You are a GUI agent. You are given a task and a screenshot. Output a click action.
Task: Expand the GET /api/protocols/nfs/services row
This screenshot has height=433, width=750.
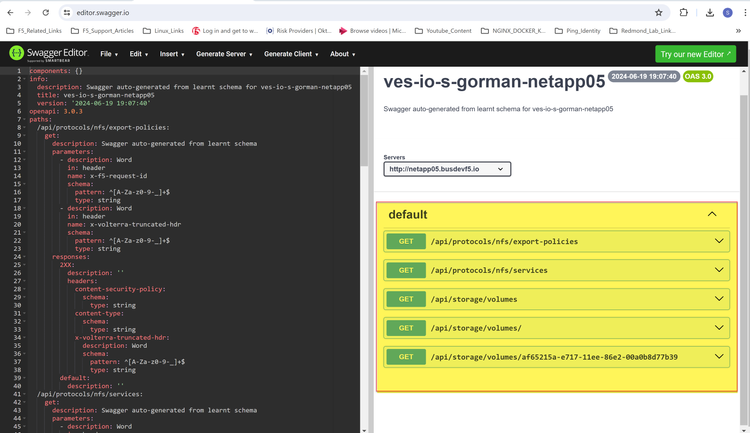click(x=560, y=270)
